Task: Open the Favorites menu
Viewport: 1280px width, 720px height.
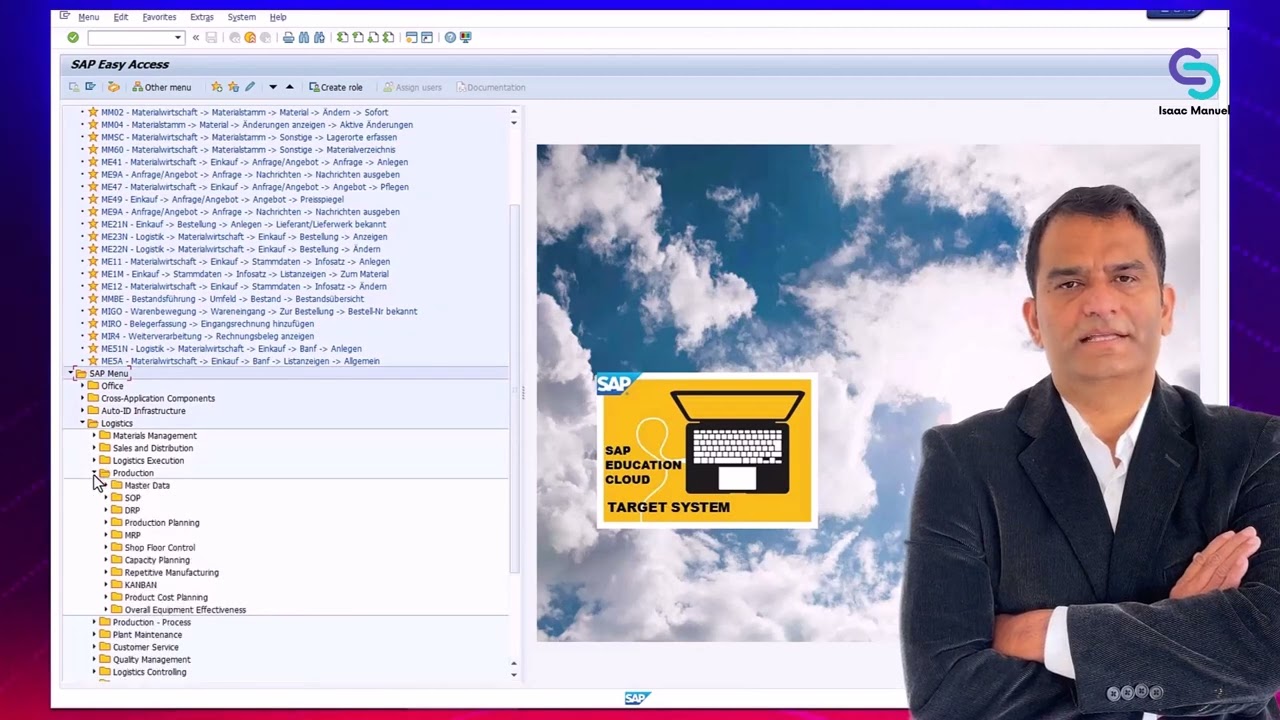Action: pos(159,17)
